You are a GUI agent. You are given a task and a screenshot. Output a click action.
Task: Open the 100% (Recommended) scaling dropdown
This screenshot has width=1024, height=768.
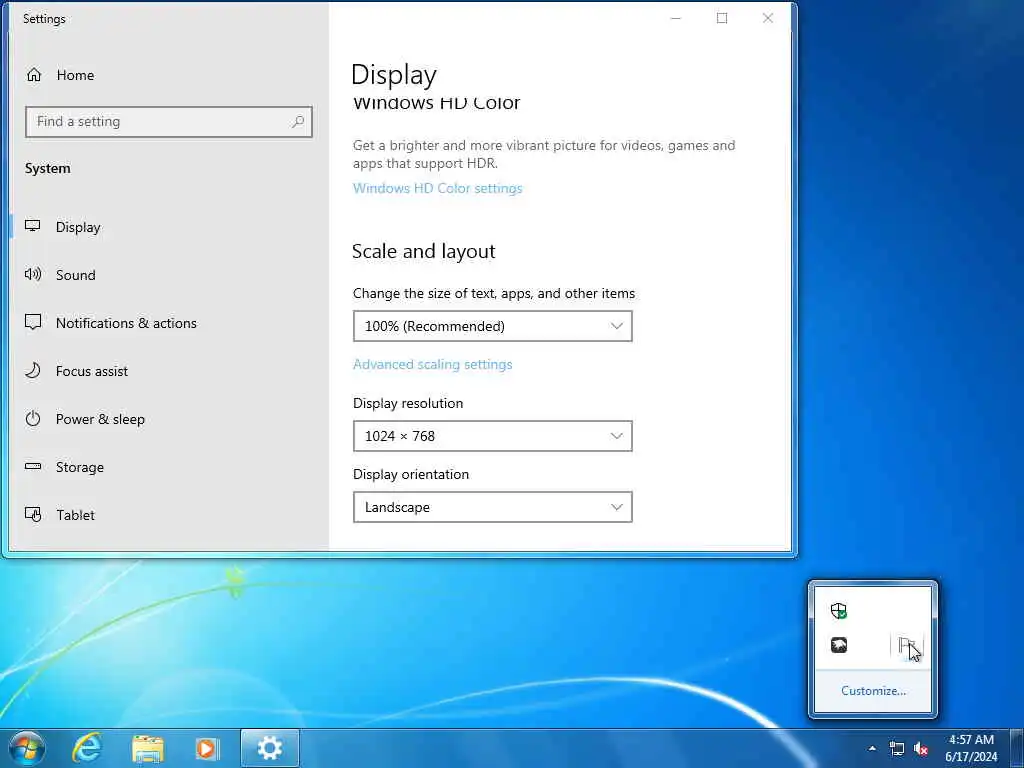pyautogui.click(x=492, y=326)
